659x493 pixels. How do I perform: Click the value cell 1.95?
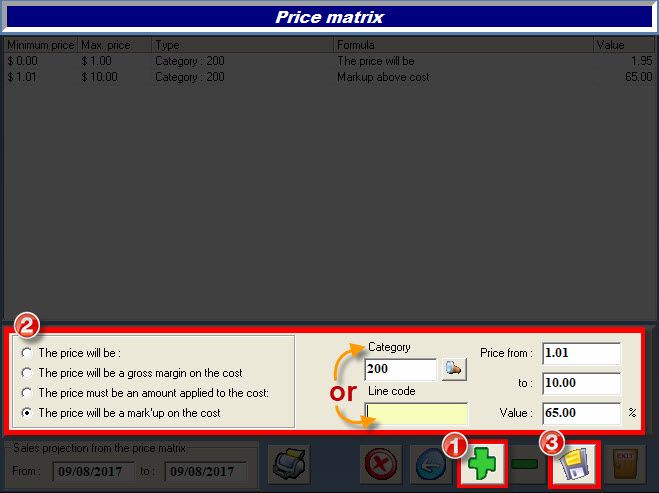click(641, 61)
